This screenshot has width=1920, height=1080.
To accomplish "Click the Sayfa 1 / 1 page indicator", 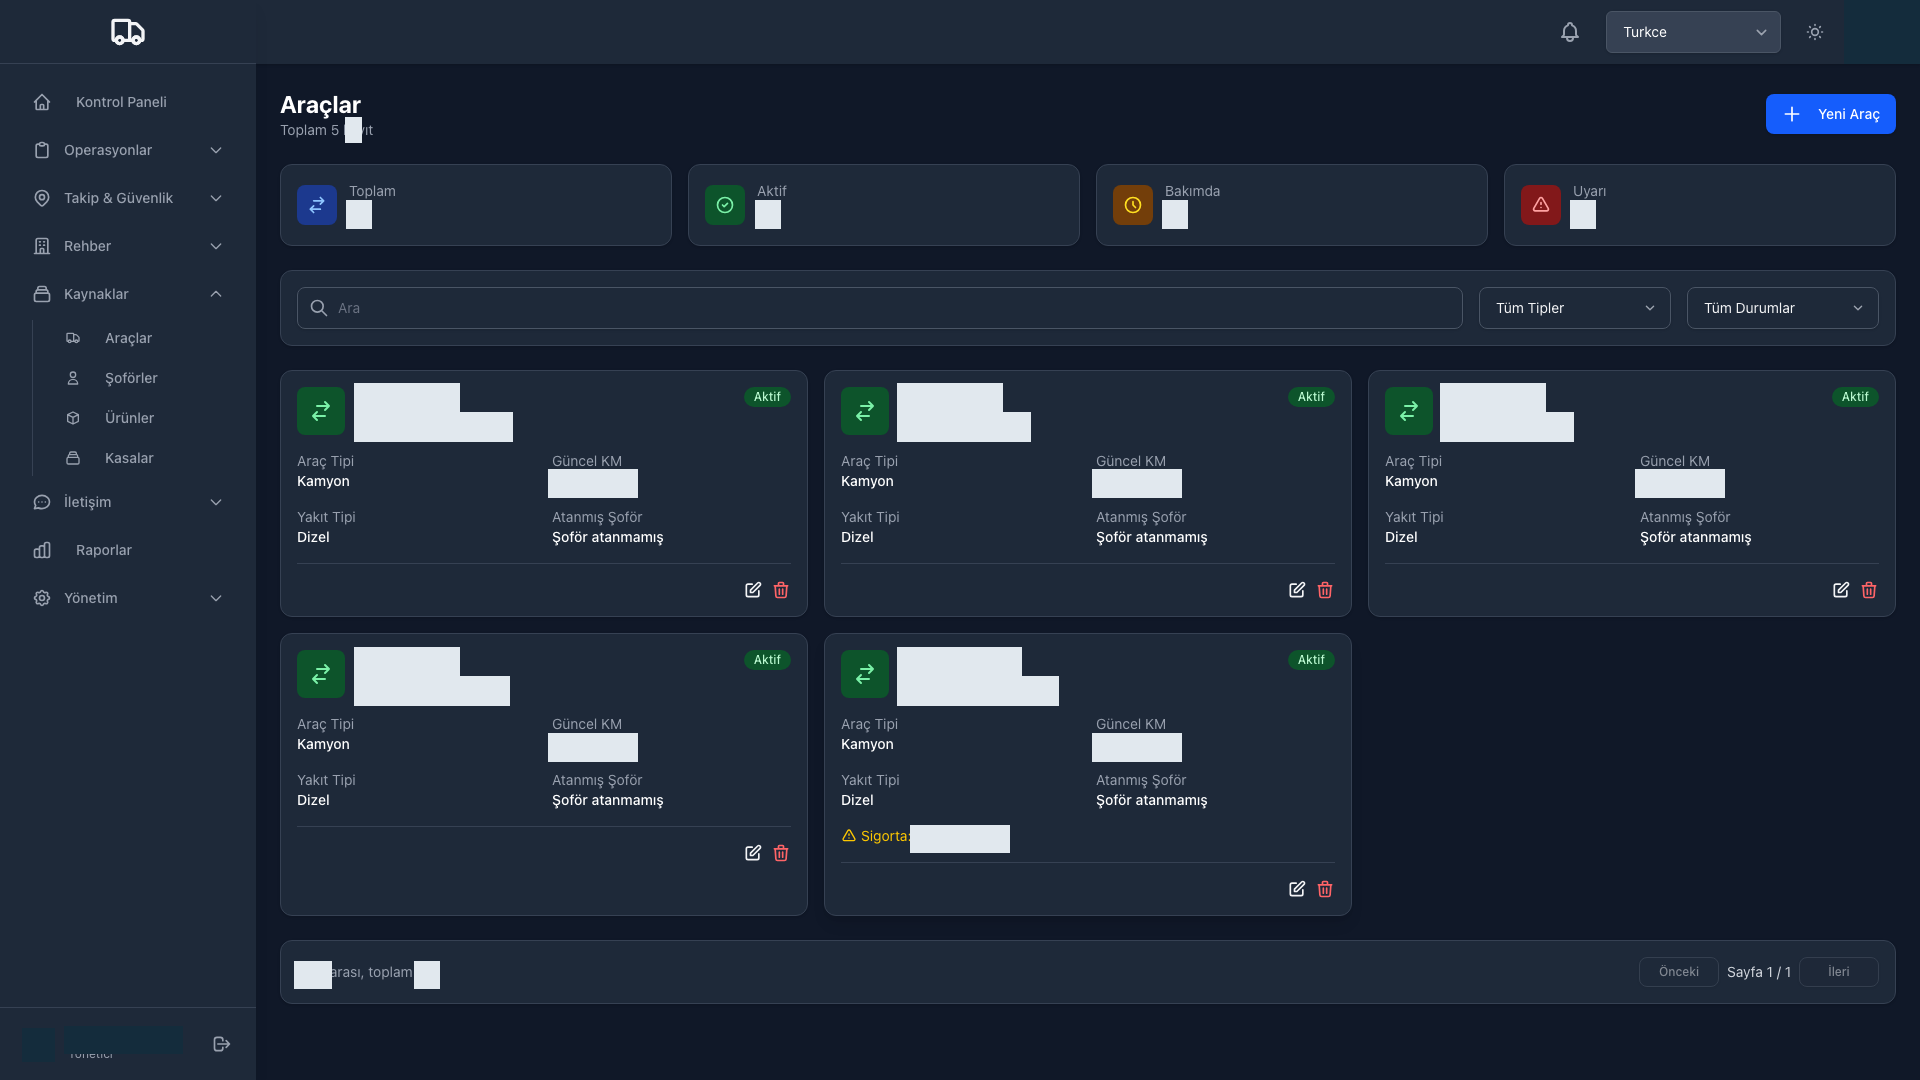I will click(x=1759, y=972).
